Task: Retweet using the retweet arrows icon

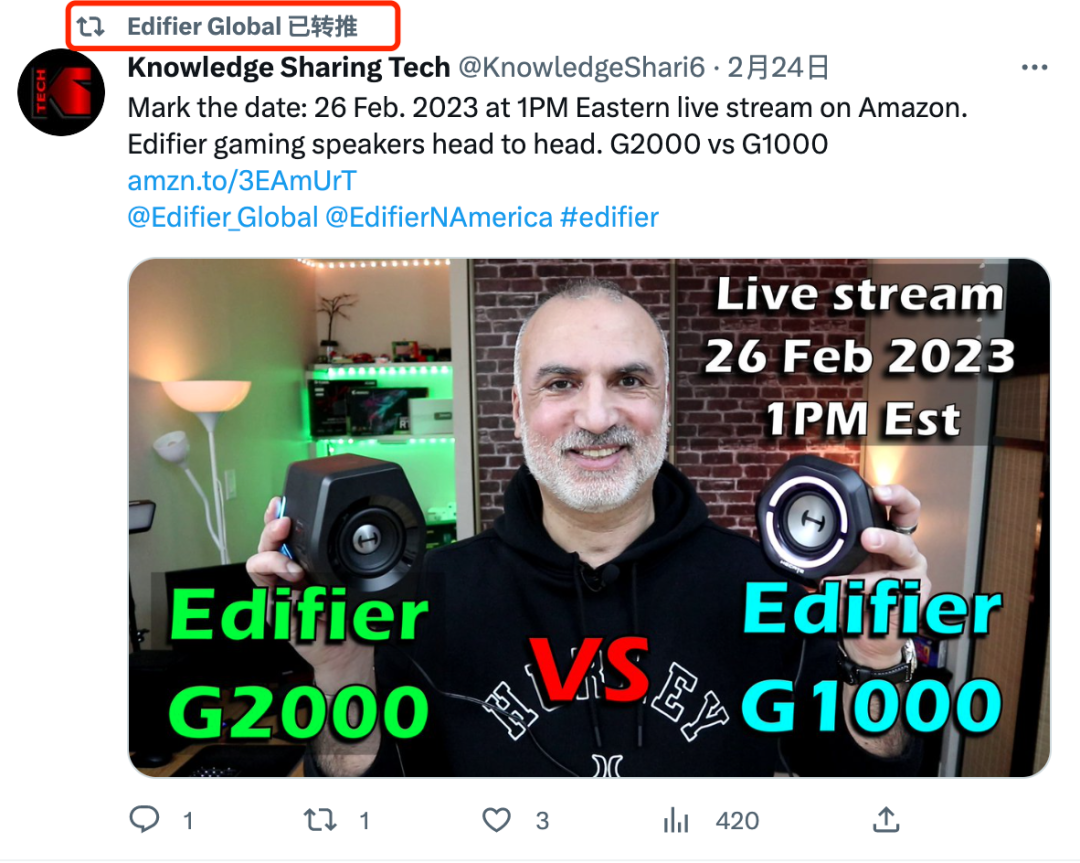Action: click(320, 820)
